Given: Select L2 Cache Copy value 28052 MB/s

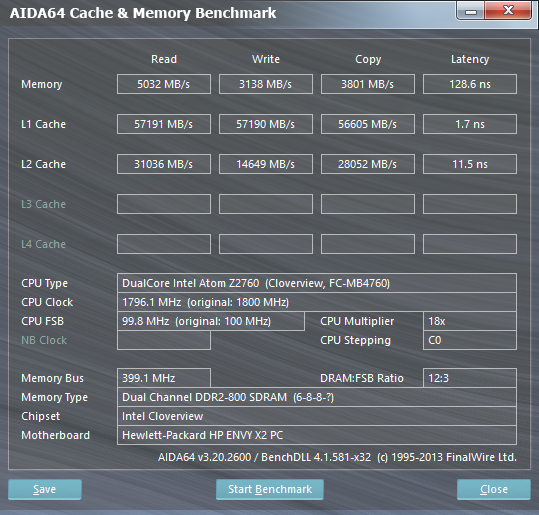Looking at the screenshot, I should click(368, 164).
